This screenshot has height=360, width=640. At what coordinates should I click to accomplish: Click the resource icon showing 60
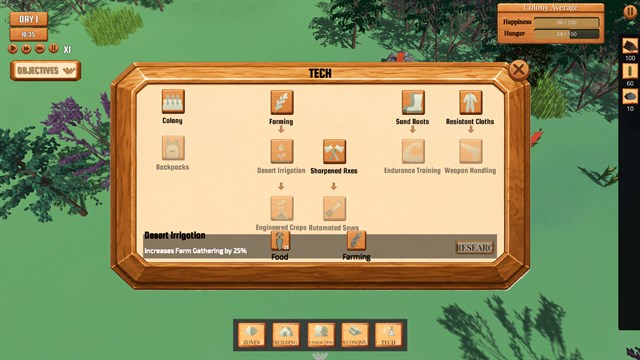coord(630,71)
